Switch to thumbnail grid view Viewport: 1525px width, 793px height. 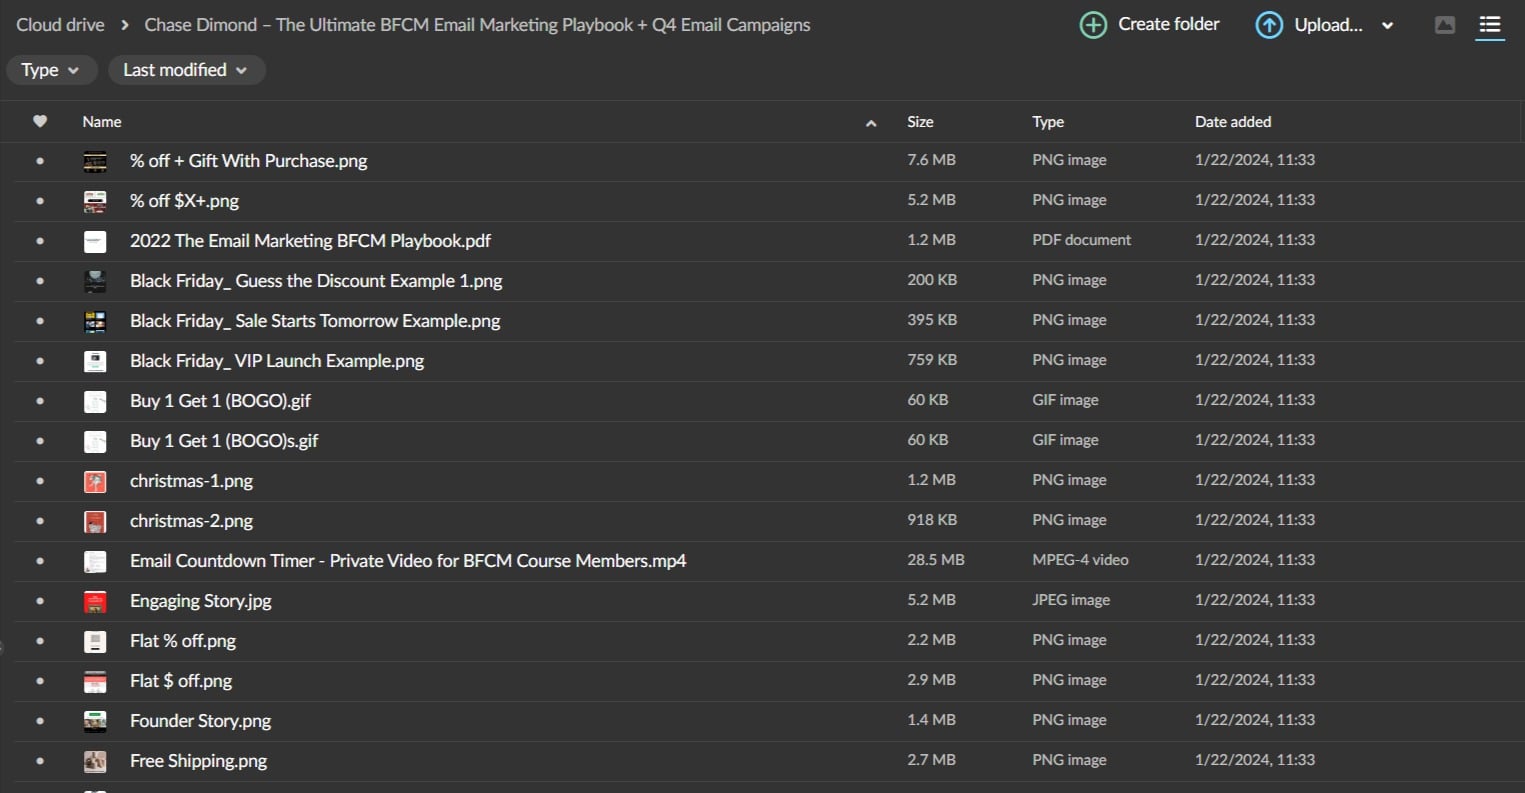click(x=1444, y=25)
